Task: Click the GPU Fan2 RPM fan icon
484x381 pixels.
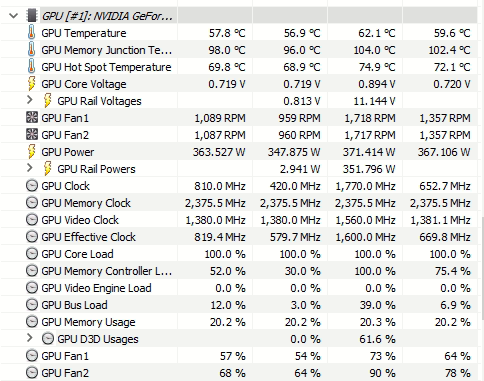Action: [32, 135]
